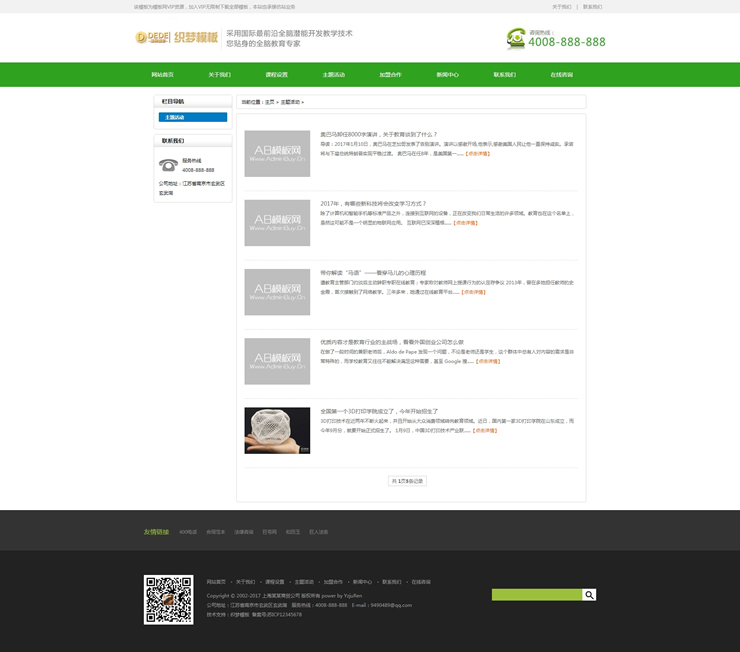The height and width of the screenshot is (652, 740).
Task: Click the 主页 breadcrumb link
Action: coord(269,102)
